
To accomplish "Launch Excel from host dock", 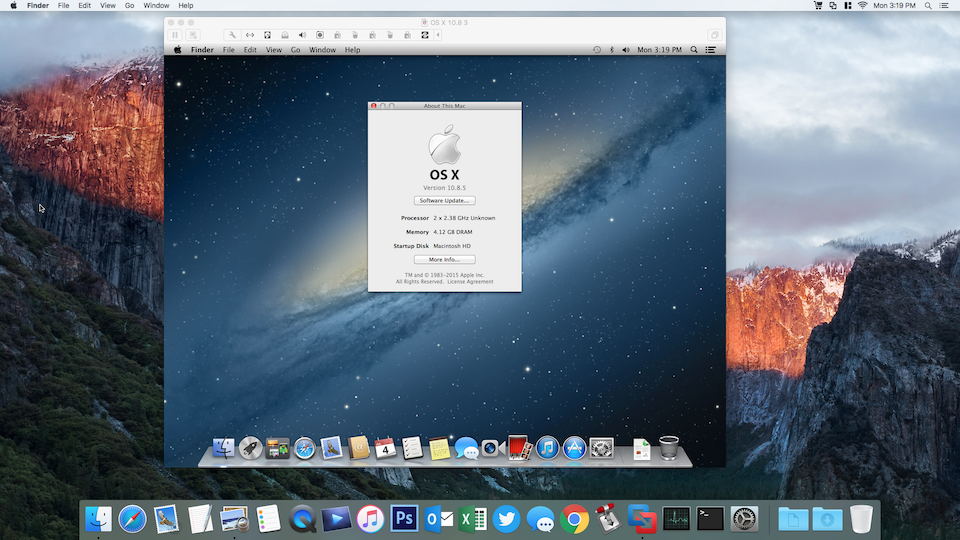I will [x=472, y=519].
